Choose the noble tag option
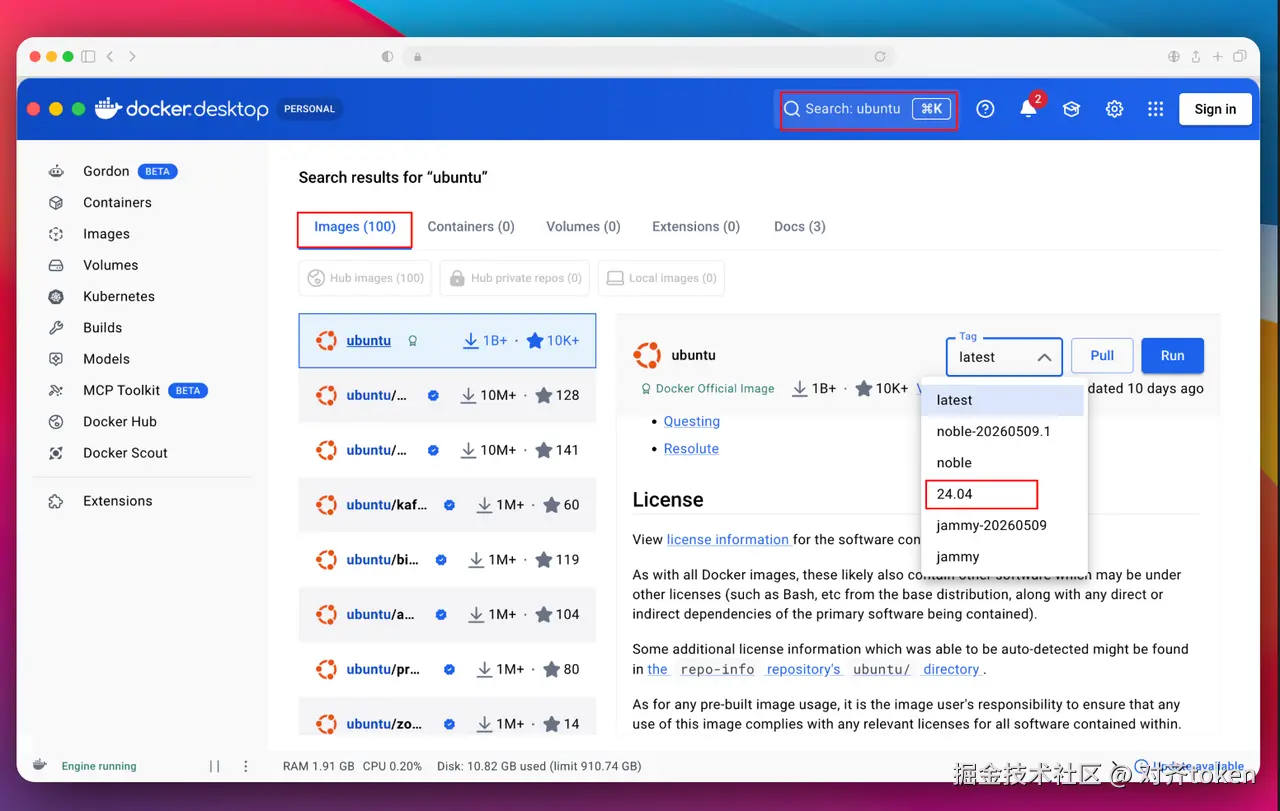 click(1004, 463)
